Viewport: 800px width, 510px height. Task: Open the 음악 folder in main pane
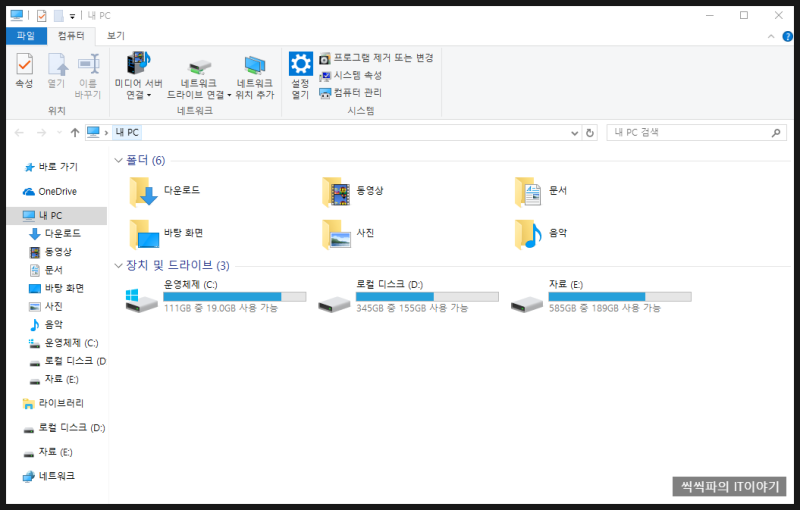pyautogui.click(x=542, y=234)
